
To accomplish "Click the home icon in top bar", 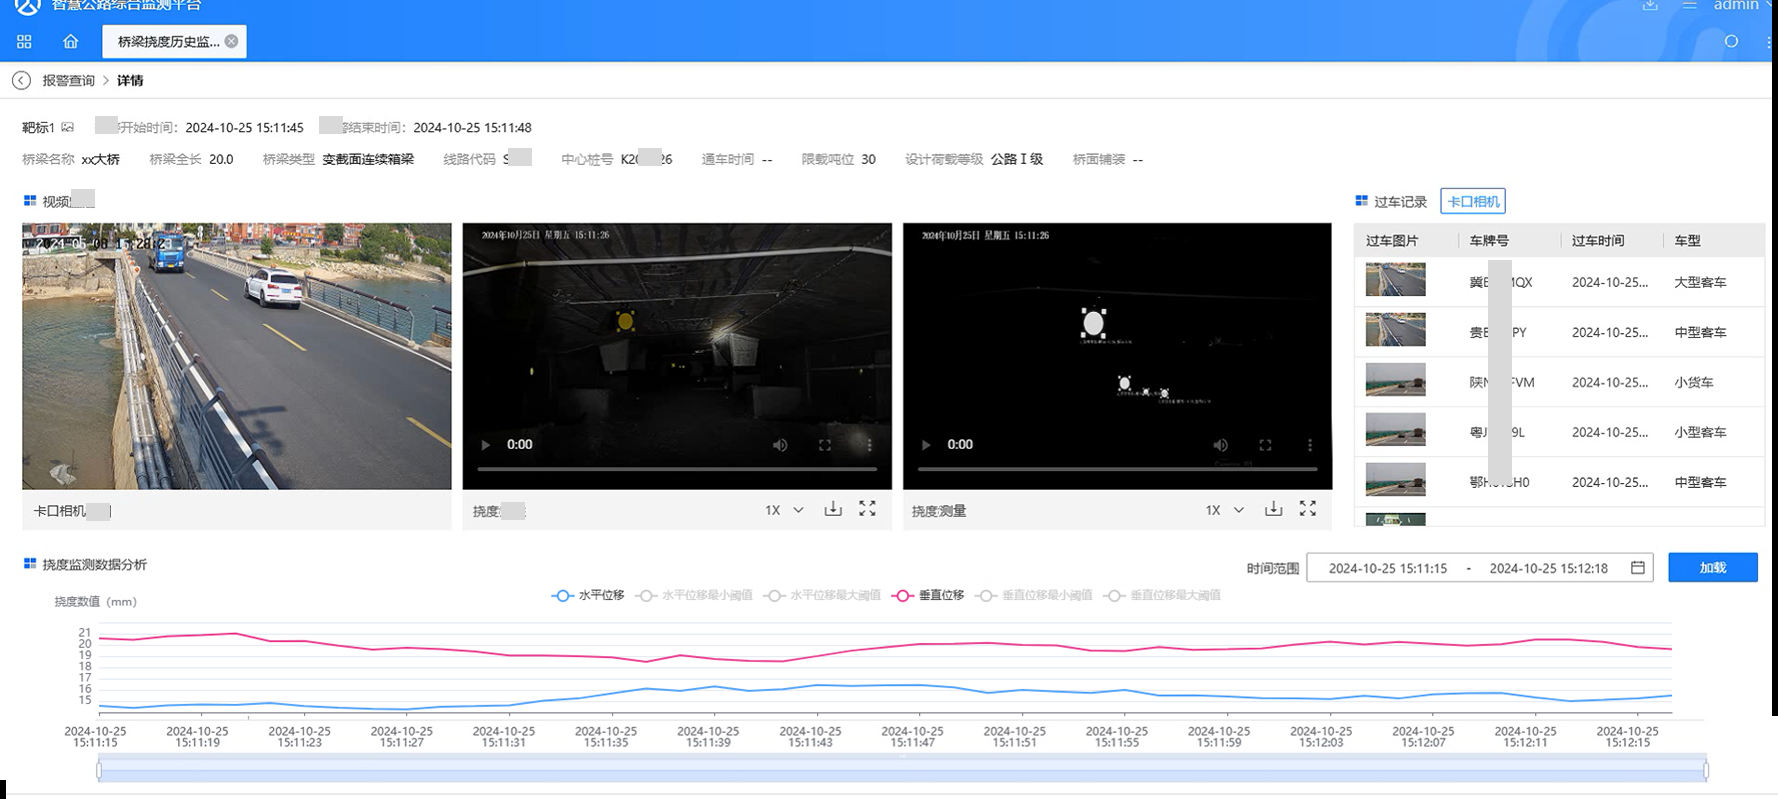I will [x=70, y=41].
